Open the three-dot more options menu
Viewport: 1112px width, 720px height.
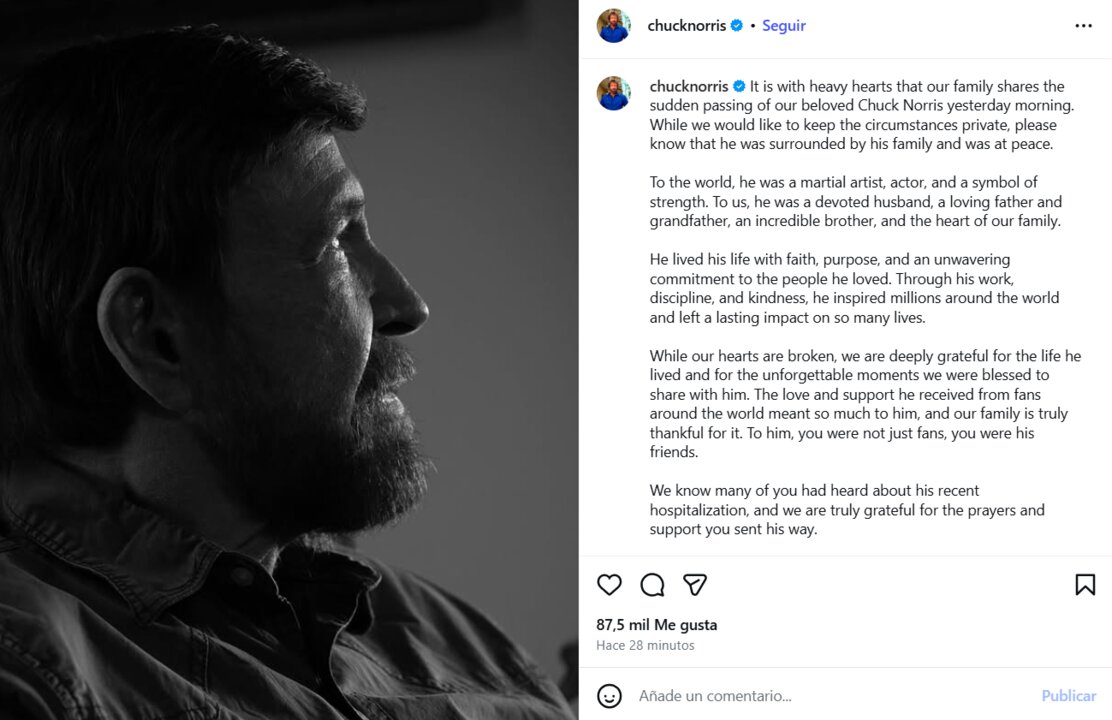coord(1083,26)
